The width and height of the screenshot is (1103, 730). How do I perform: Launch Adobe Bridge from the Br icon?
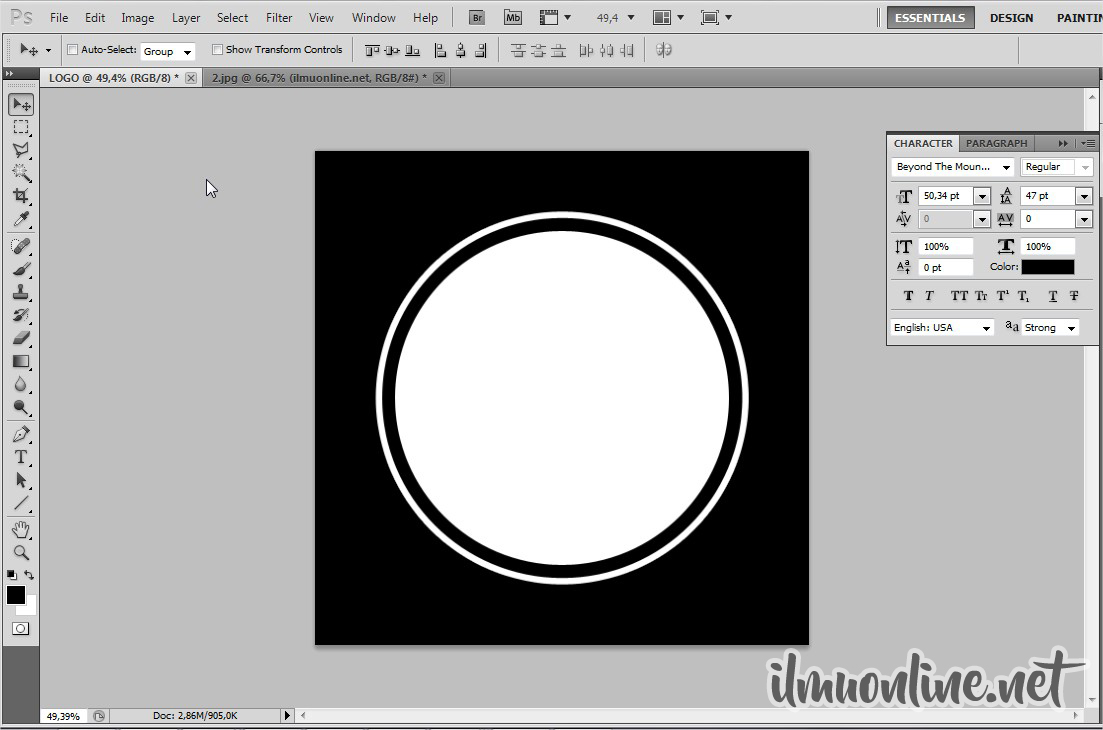point(476,18)
